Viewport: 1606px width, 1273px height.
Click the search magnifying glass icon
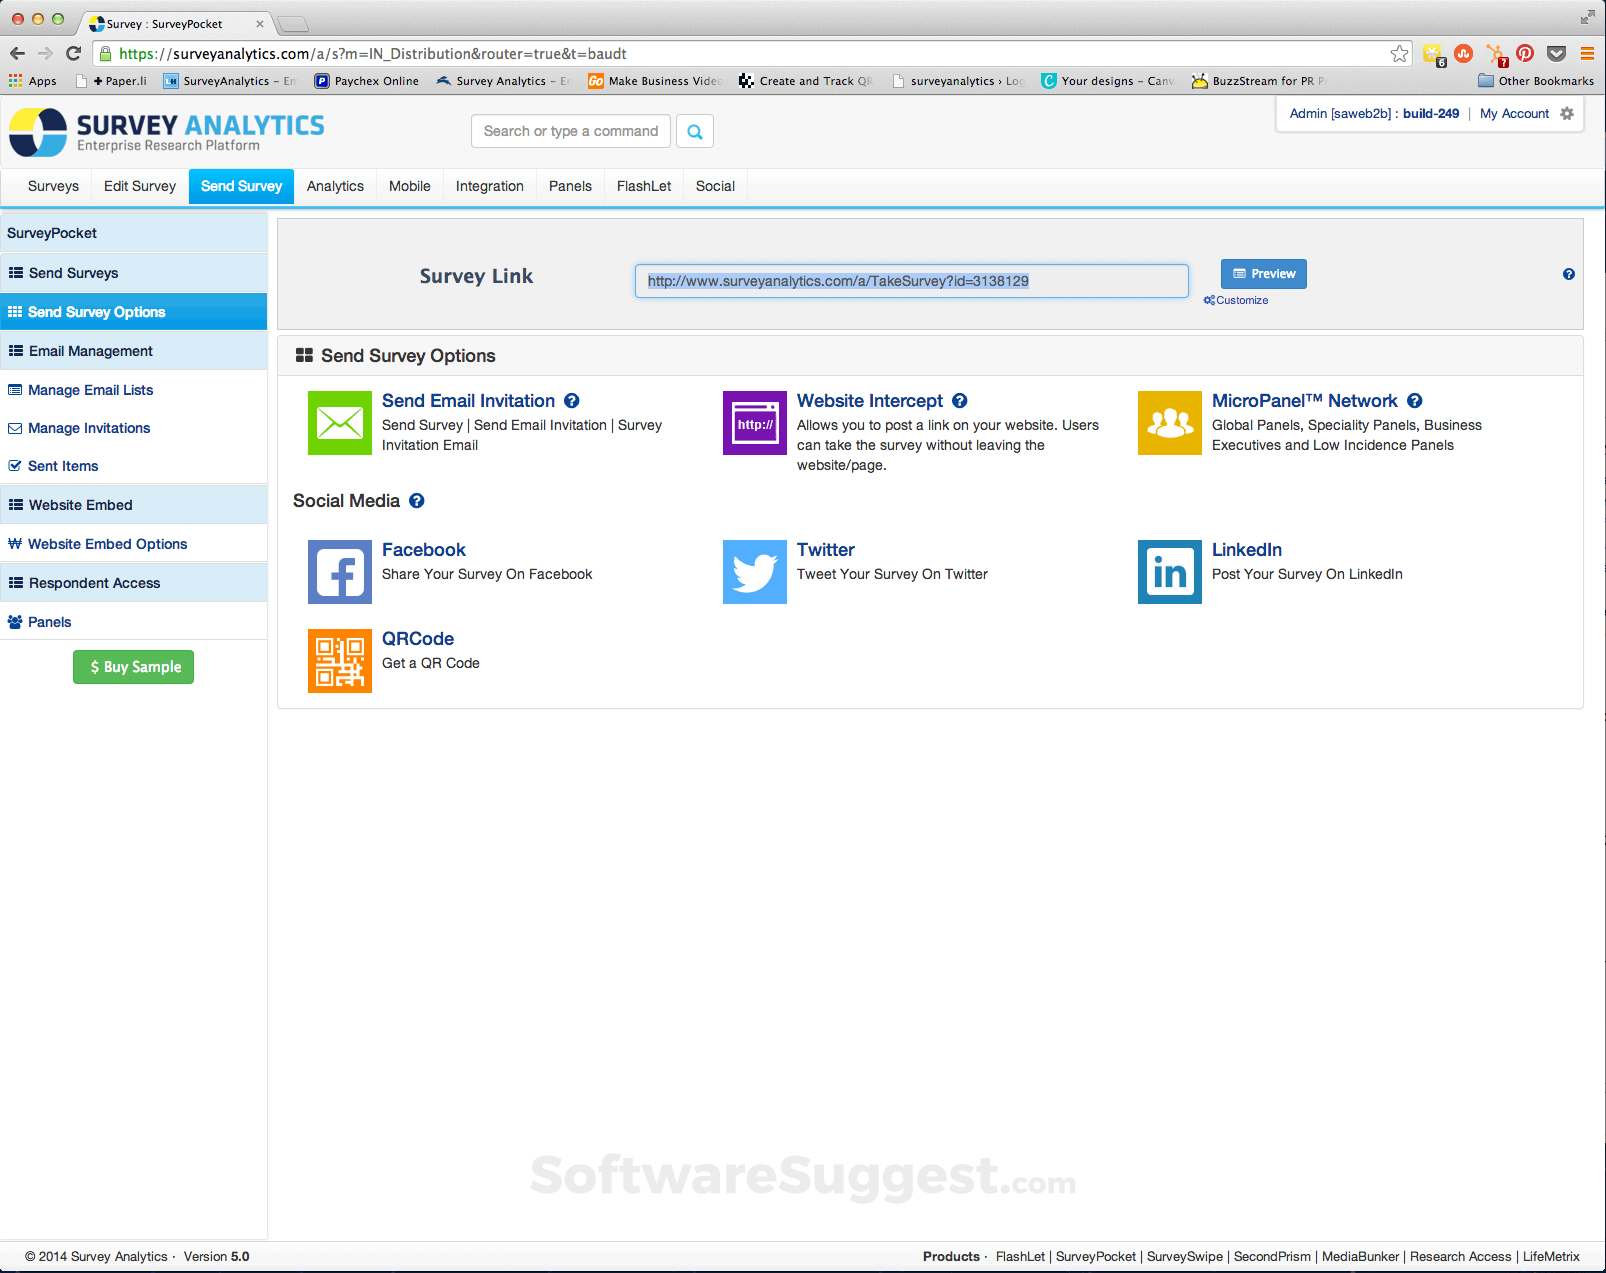click(x=694, y=131)
